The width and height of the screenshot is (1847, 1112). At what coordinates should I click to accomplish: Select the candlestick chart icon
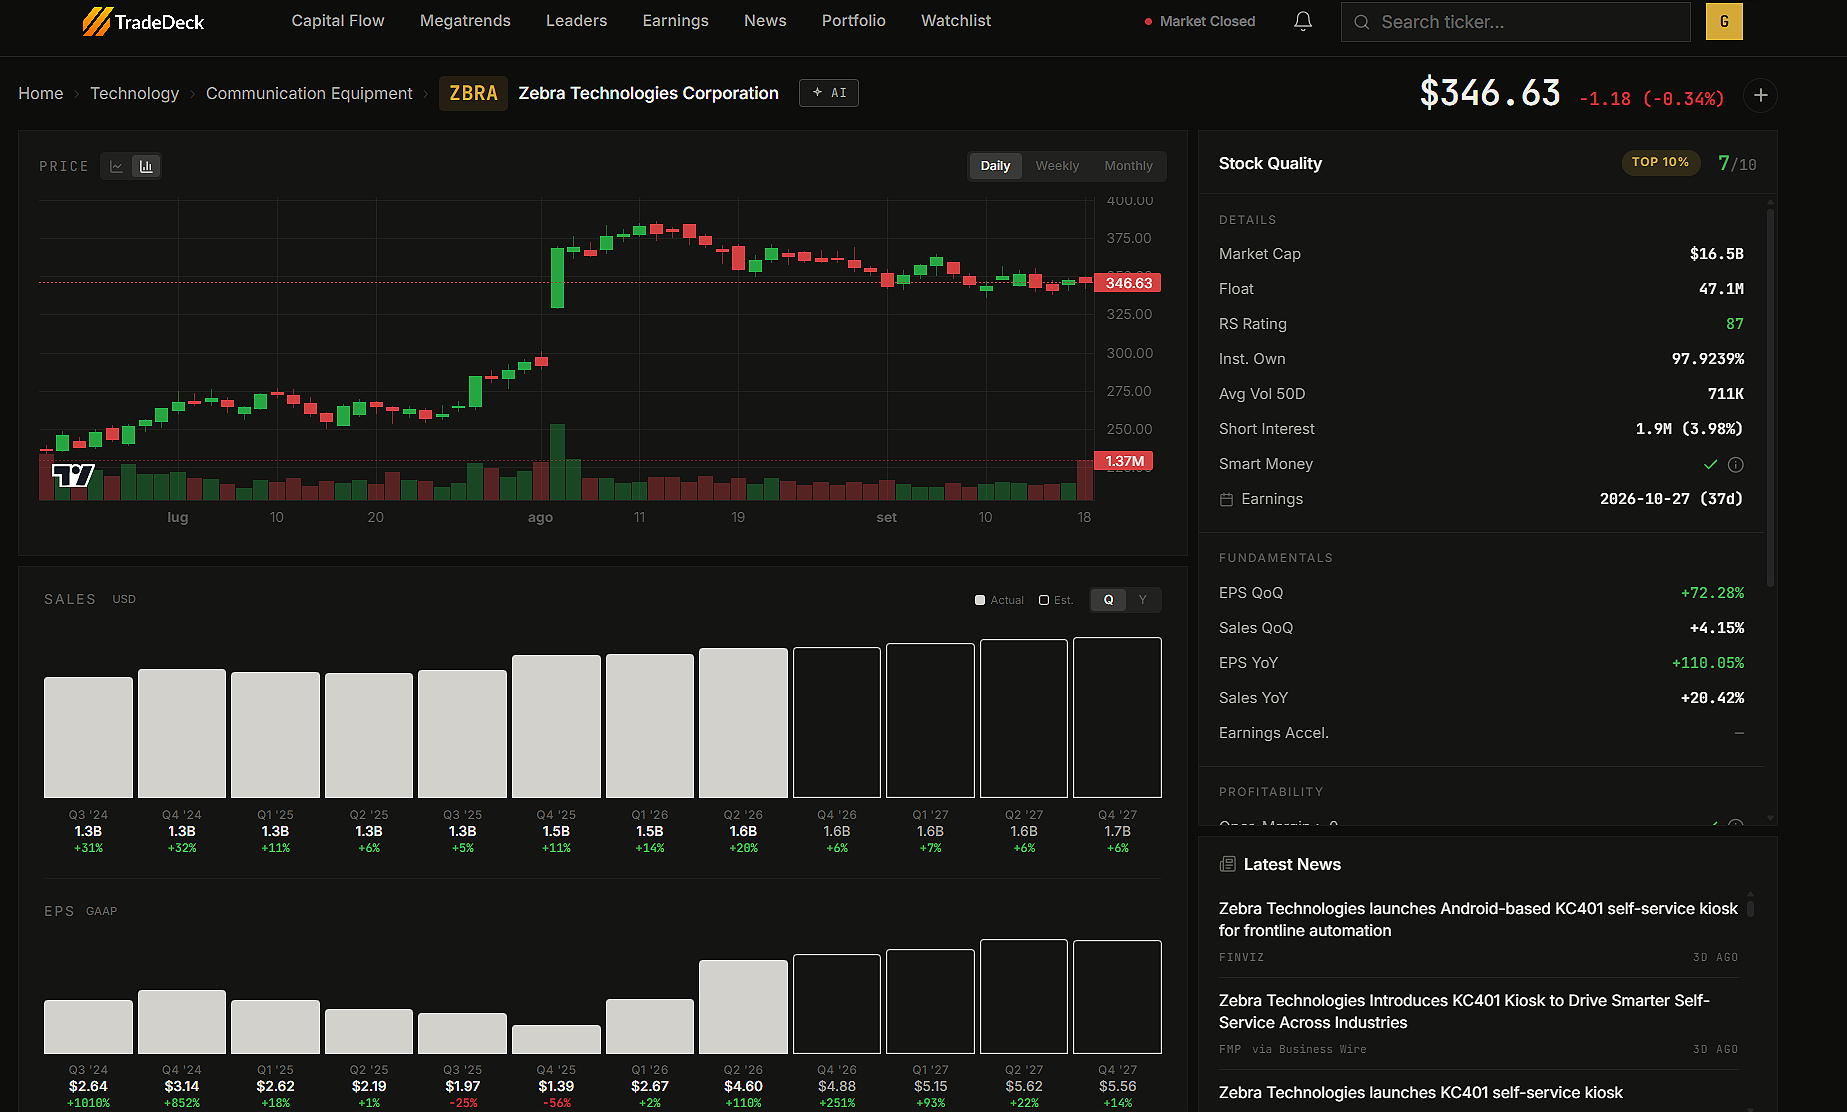pyautogui.click(x=146, y=166)
